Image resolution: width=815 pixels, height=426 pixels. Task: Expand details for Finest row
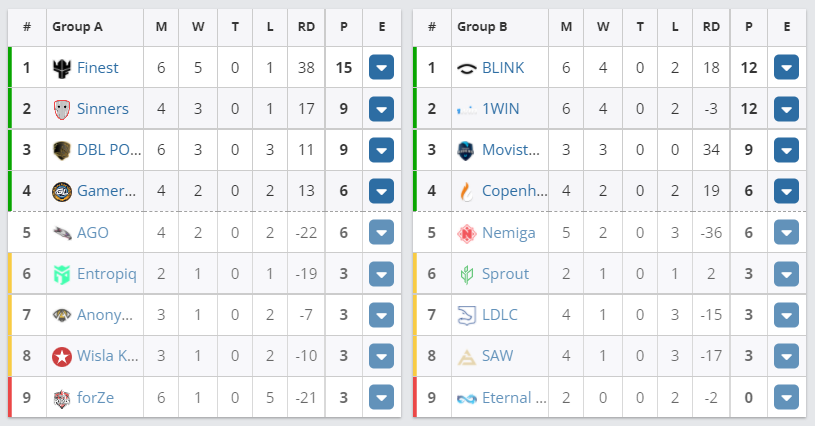click(x=382, y=68)
